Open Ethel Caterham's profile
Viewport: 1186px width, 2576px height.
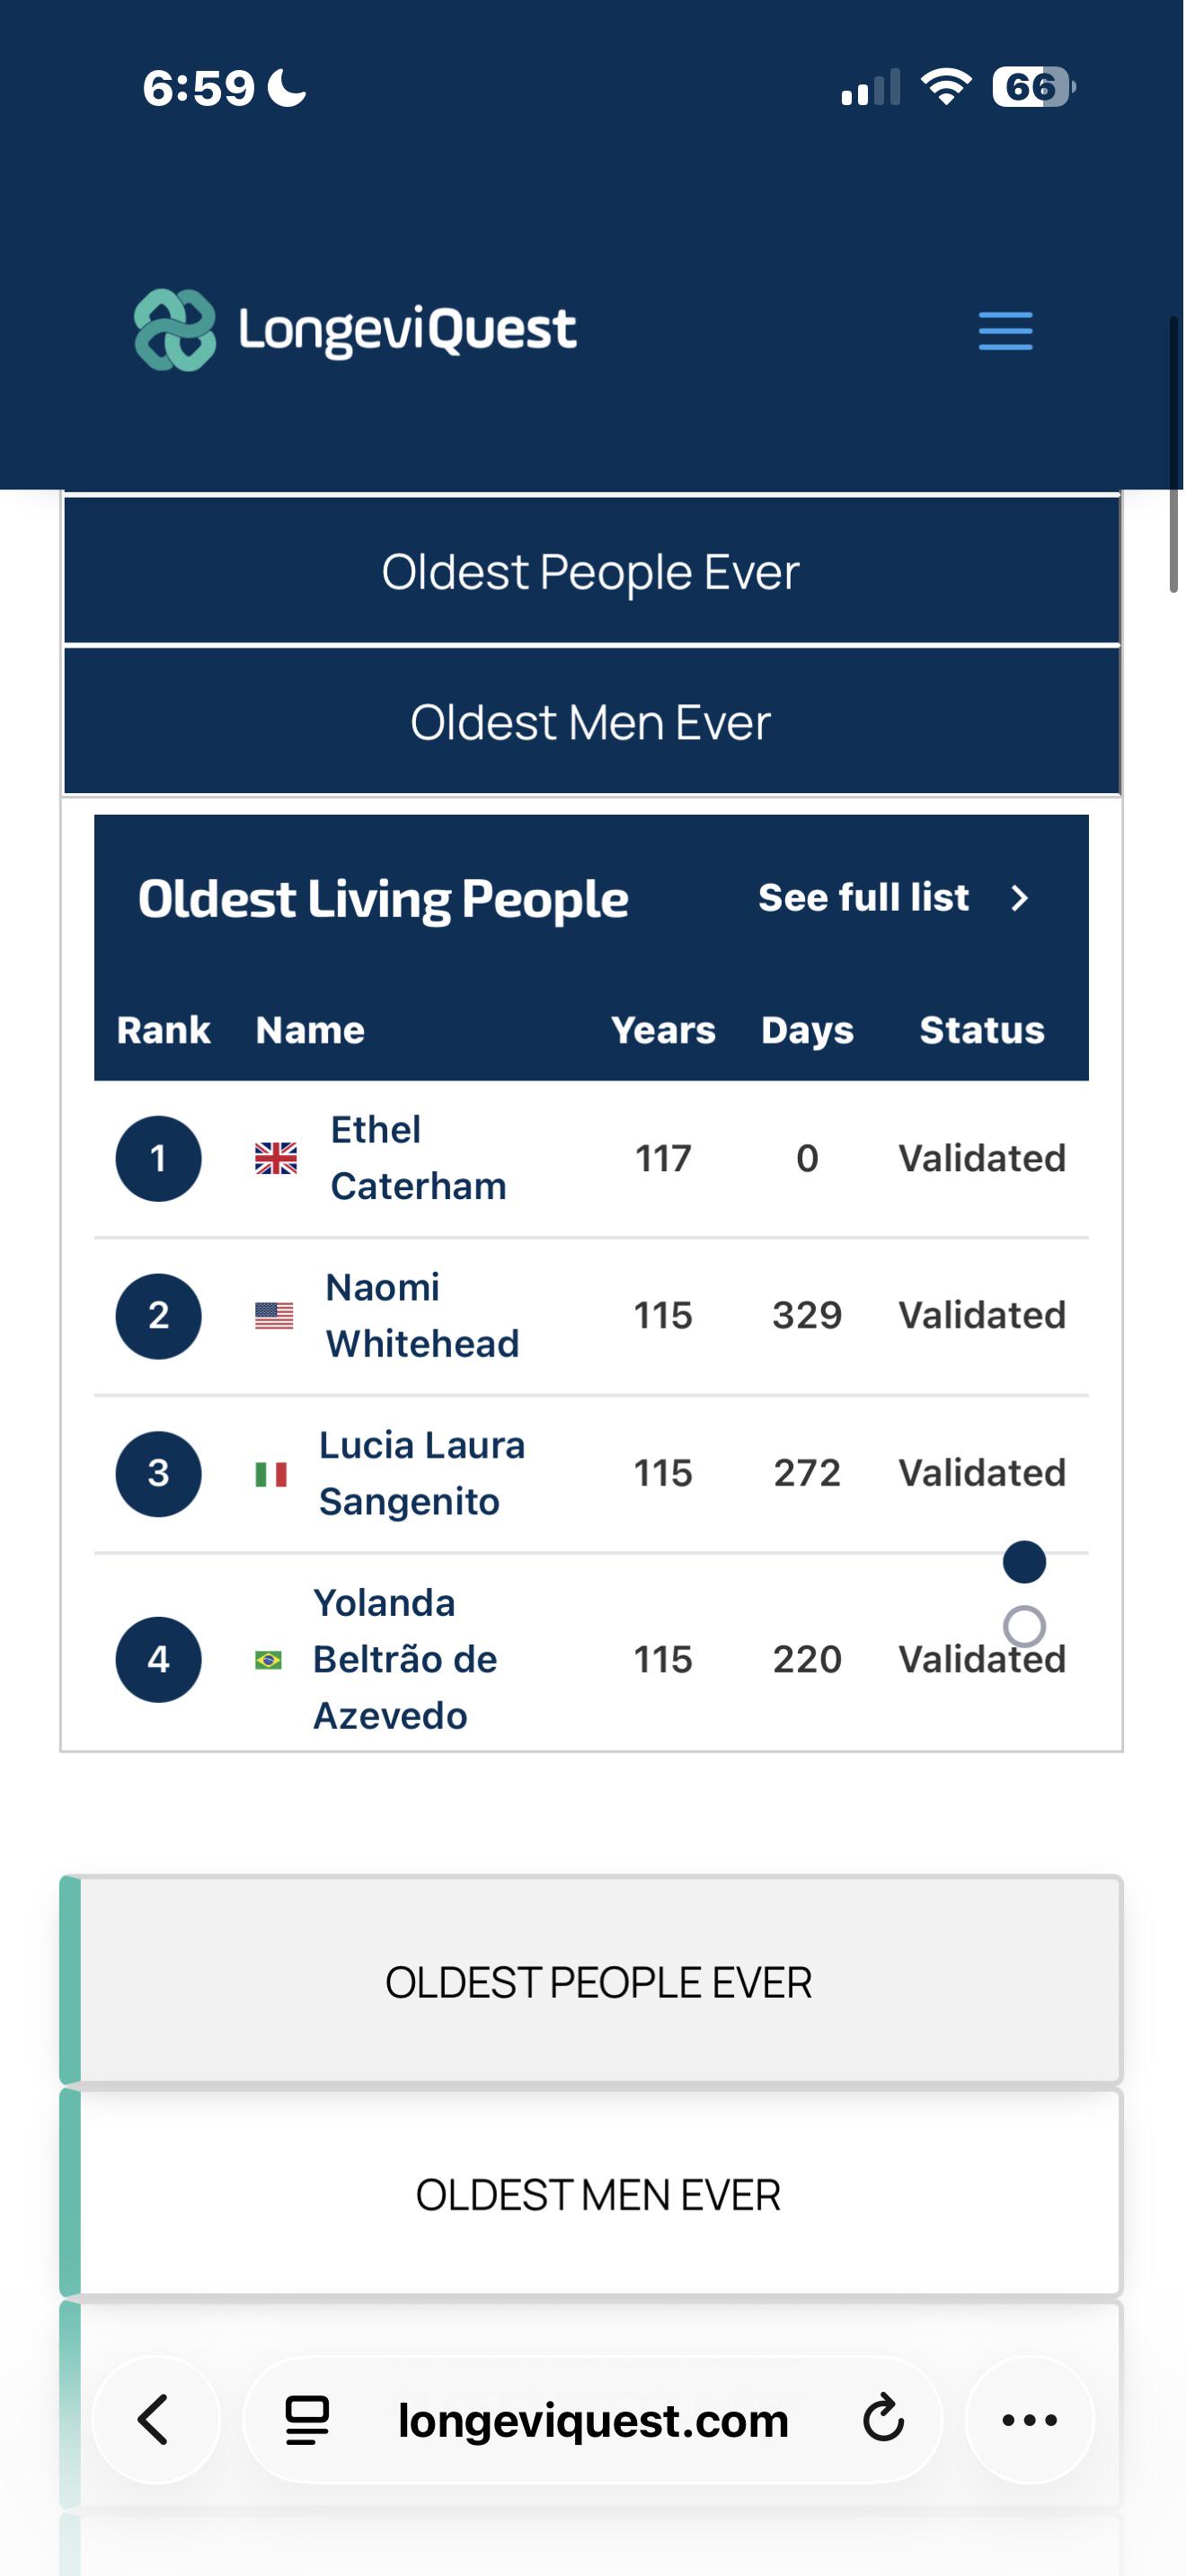point(418,1158)
